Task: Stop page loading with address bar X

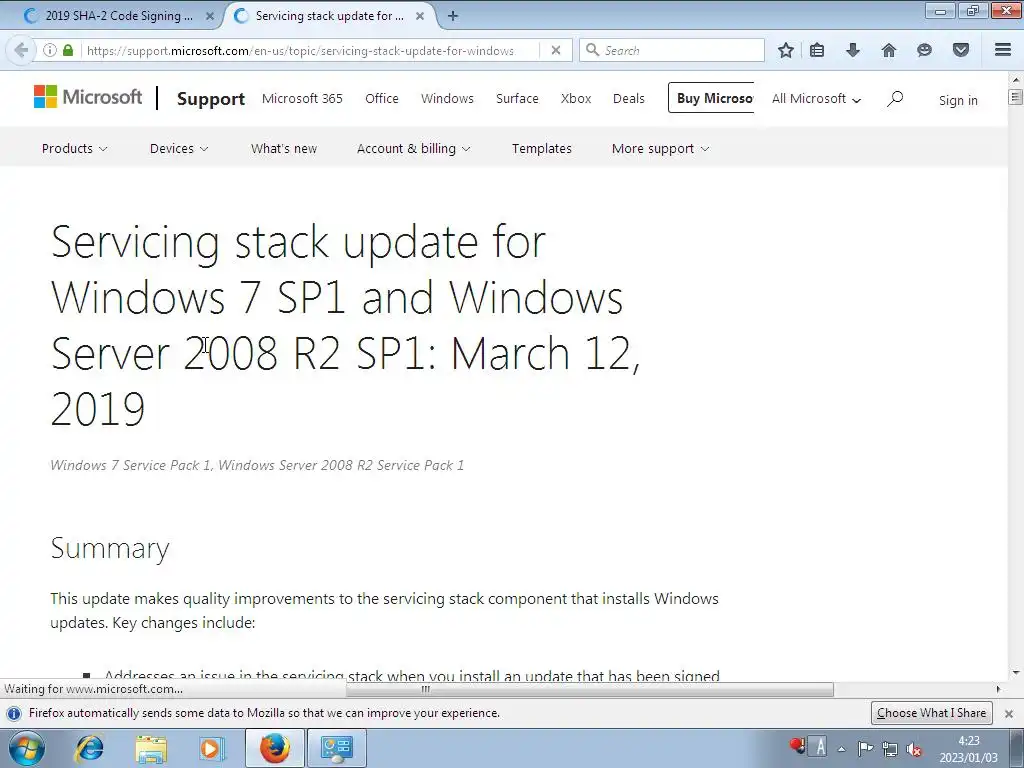Action: point(556,50)
